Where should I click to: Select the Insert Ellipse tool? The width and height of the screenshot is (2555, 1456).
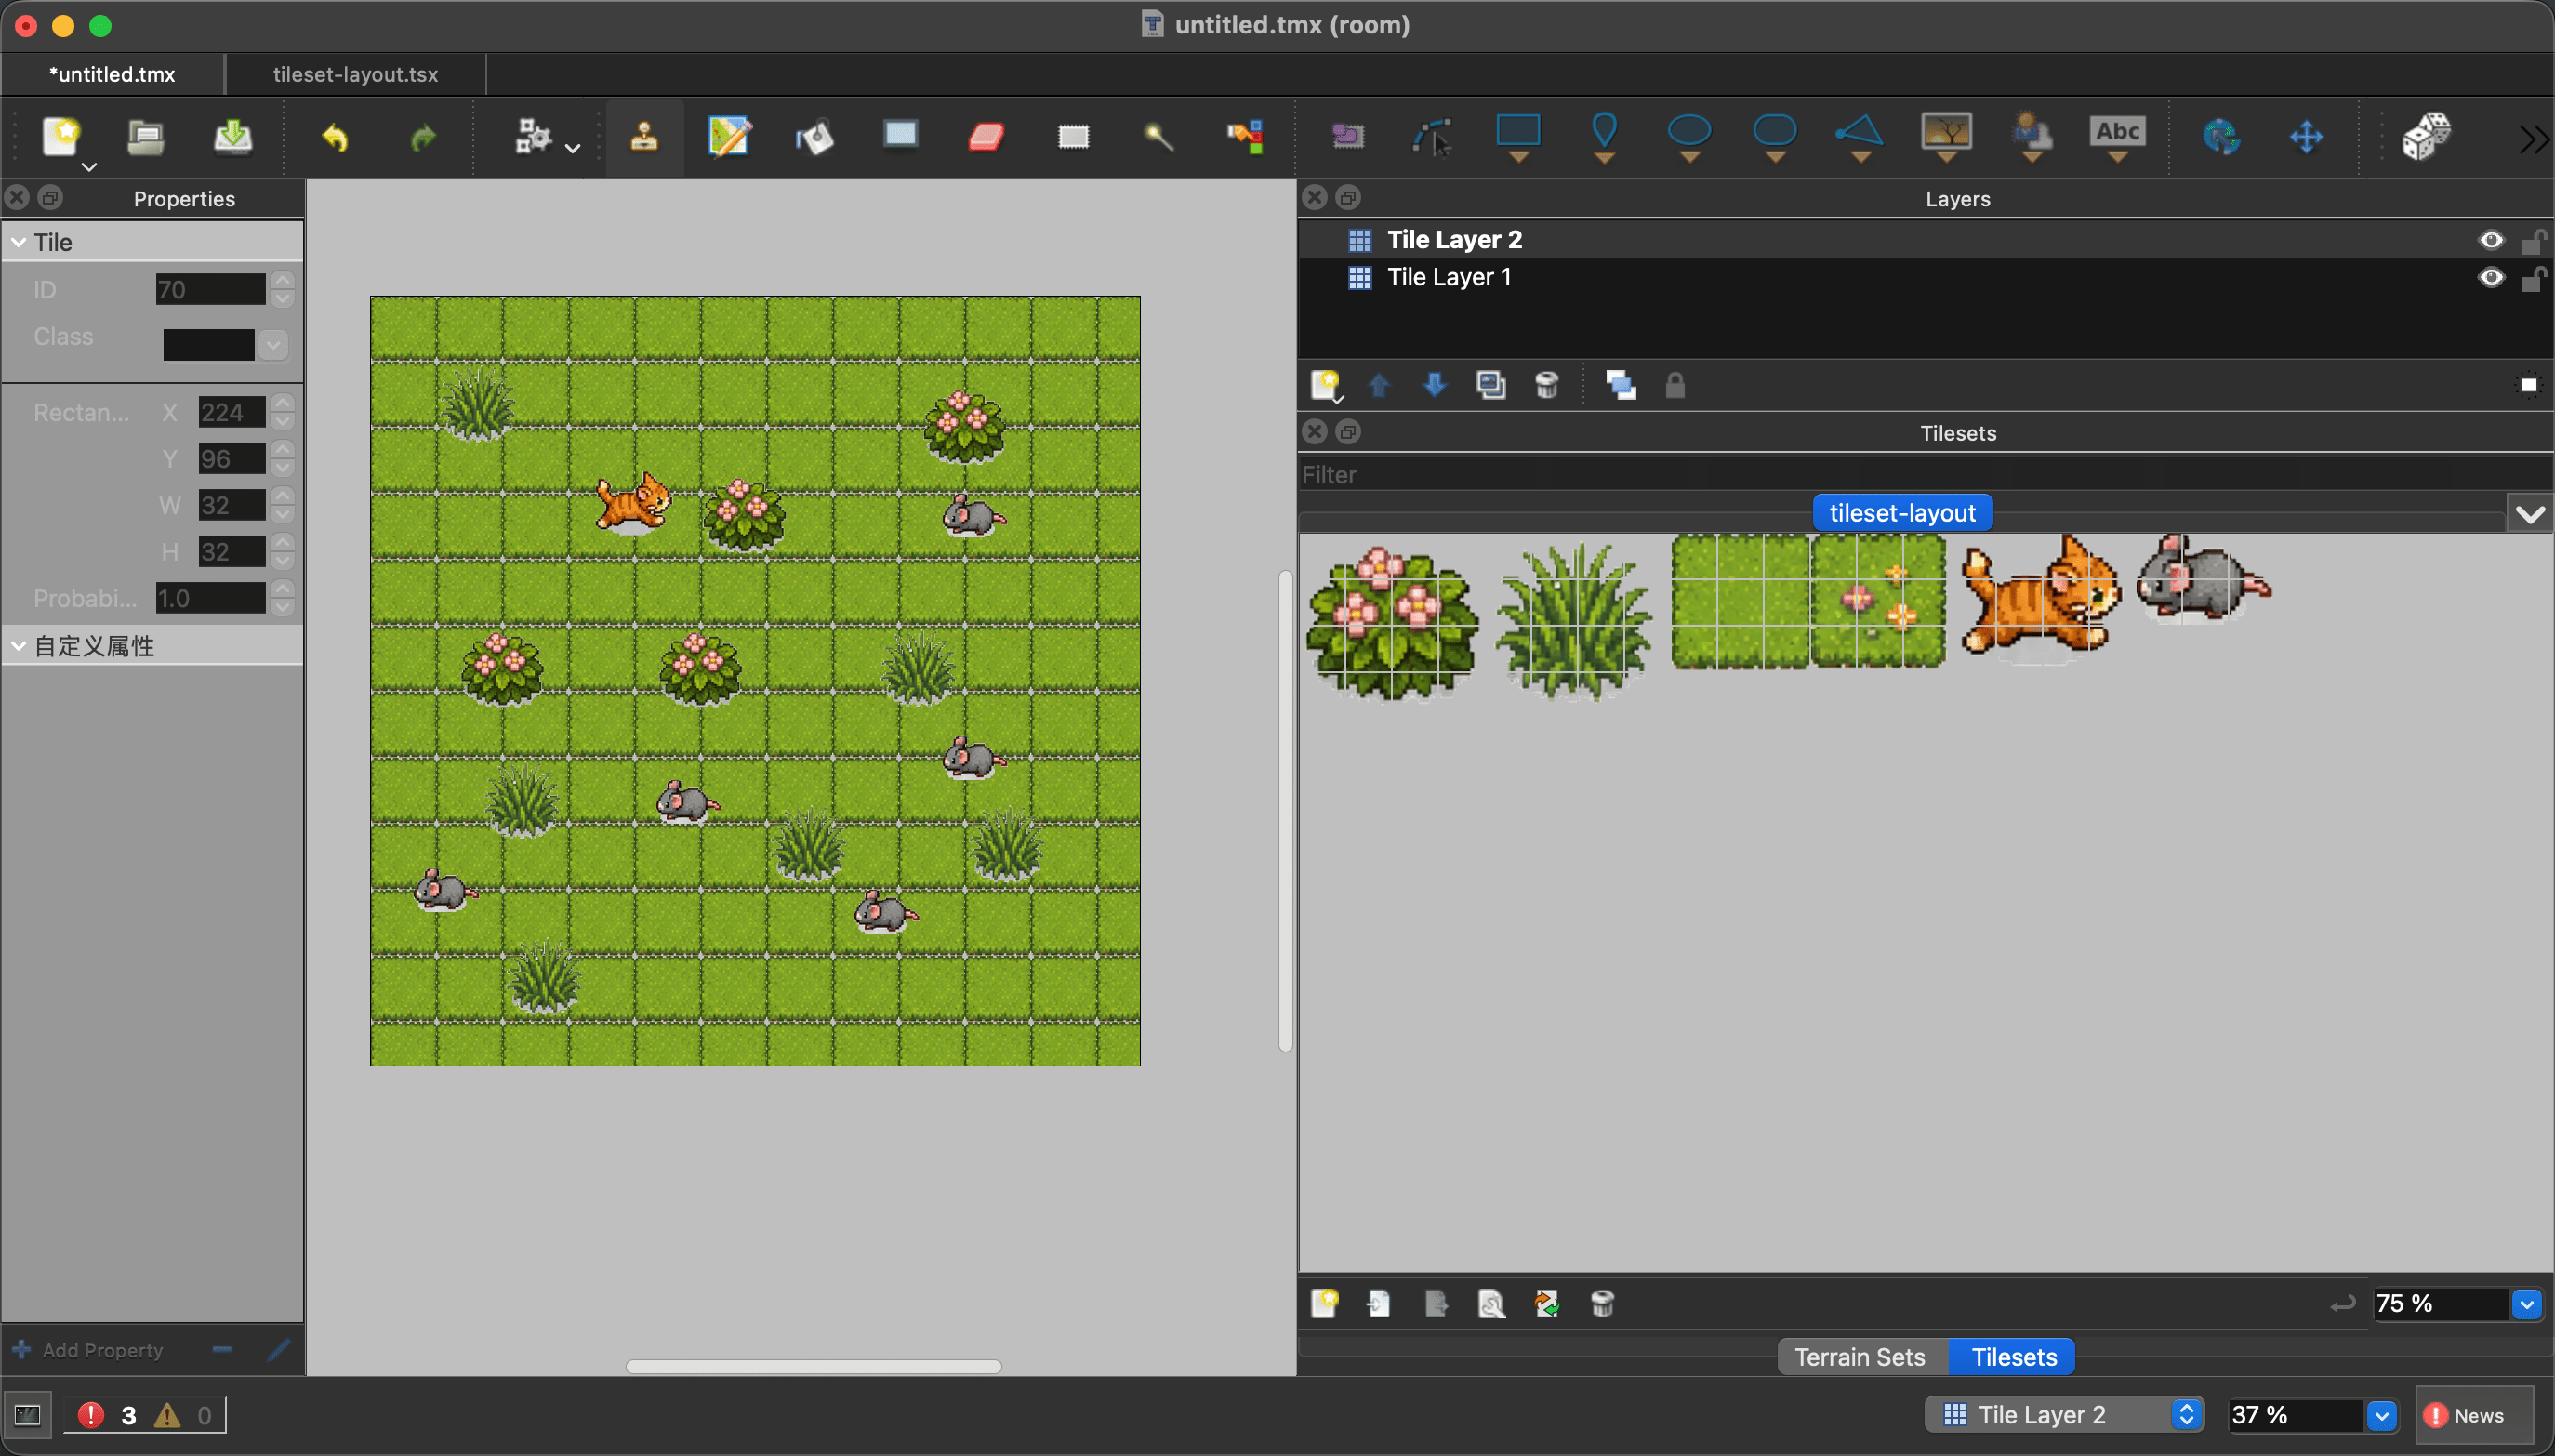1690,137
